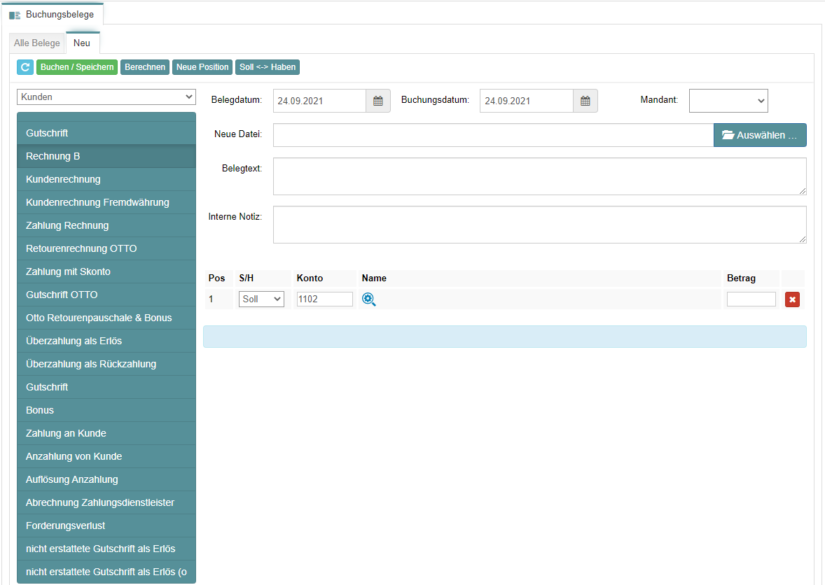Select Zahlung an Kunde template
The height and width of the screenshot is (585, 825).
click(106, 433)
